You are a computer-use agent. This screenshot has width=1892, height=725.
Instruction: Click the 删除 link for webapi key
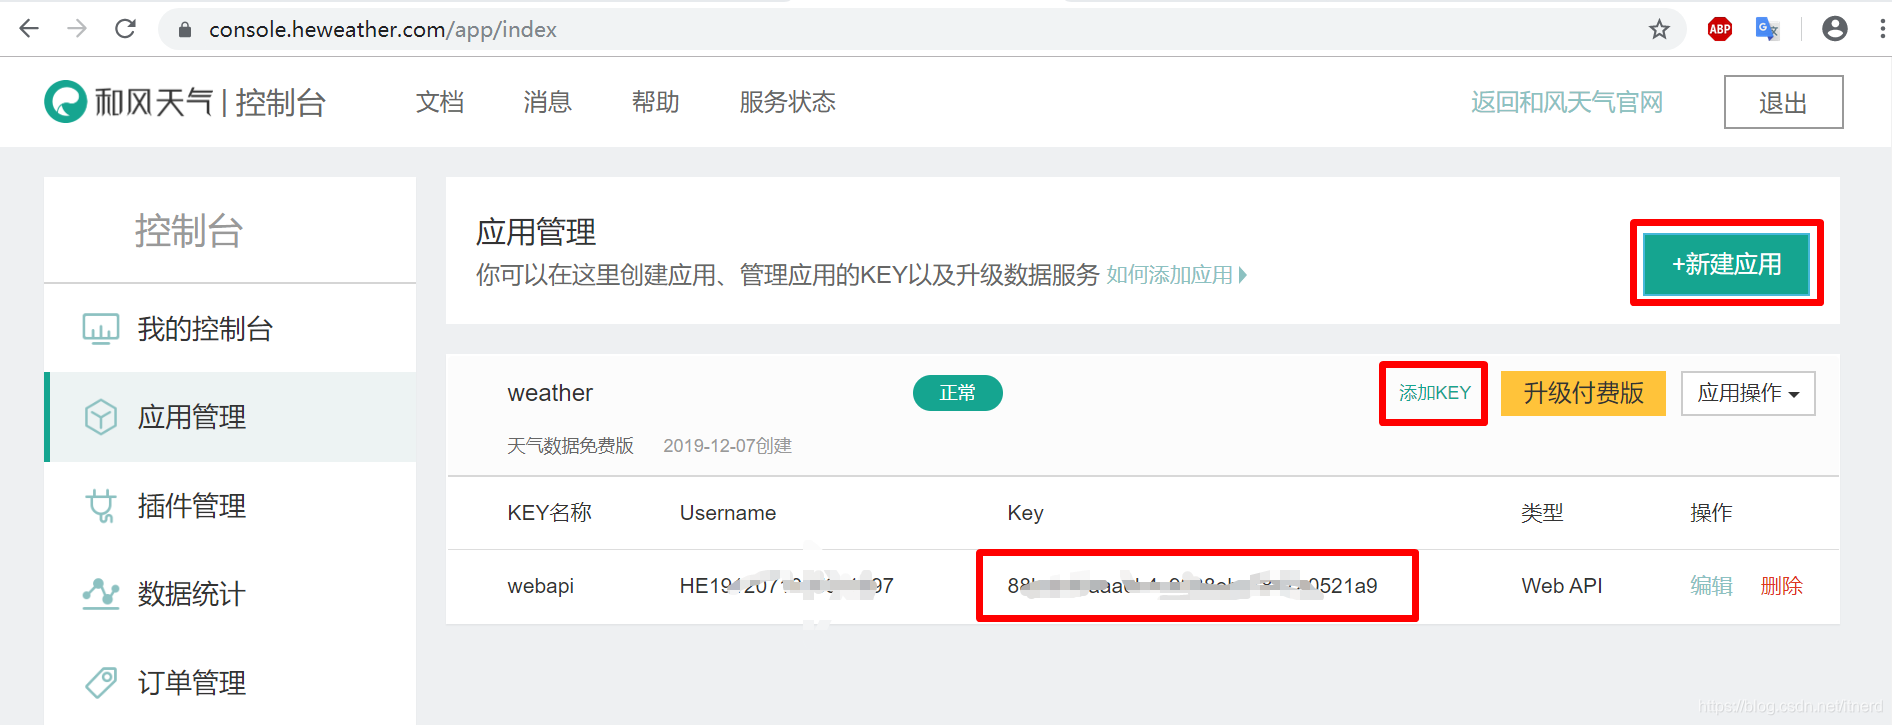[1781, 586]
